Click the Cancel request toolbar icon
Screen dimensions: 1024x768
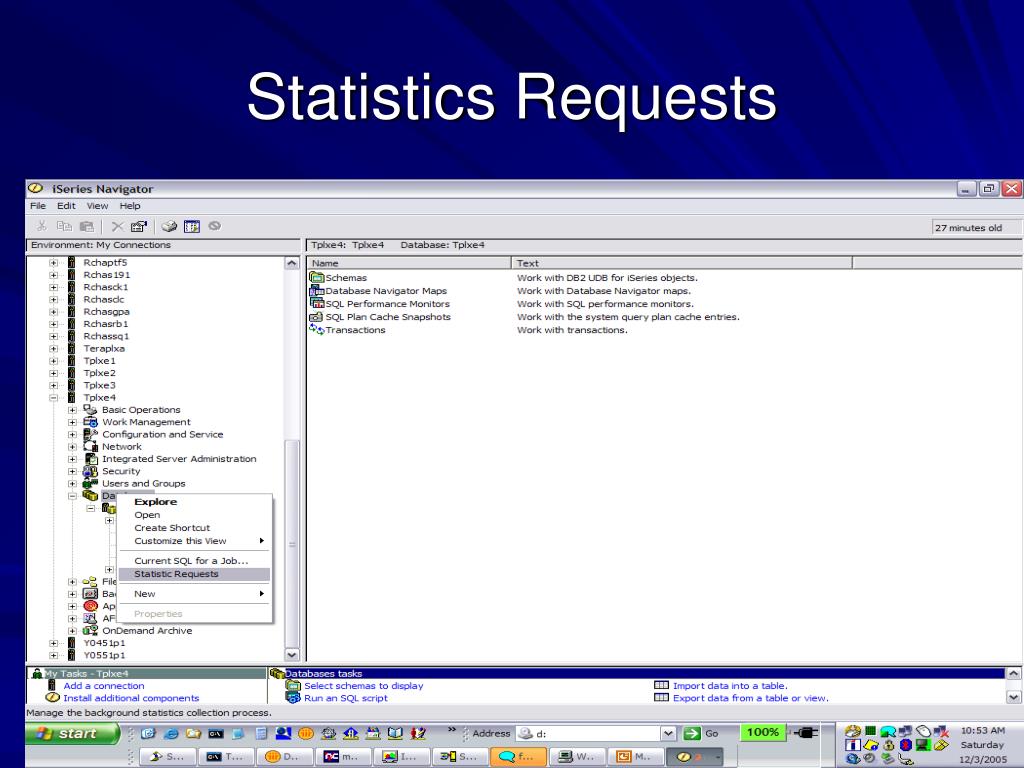tap(214, 226)
